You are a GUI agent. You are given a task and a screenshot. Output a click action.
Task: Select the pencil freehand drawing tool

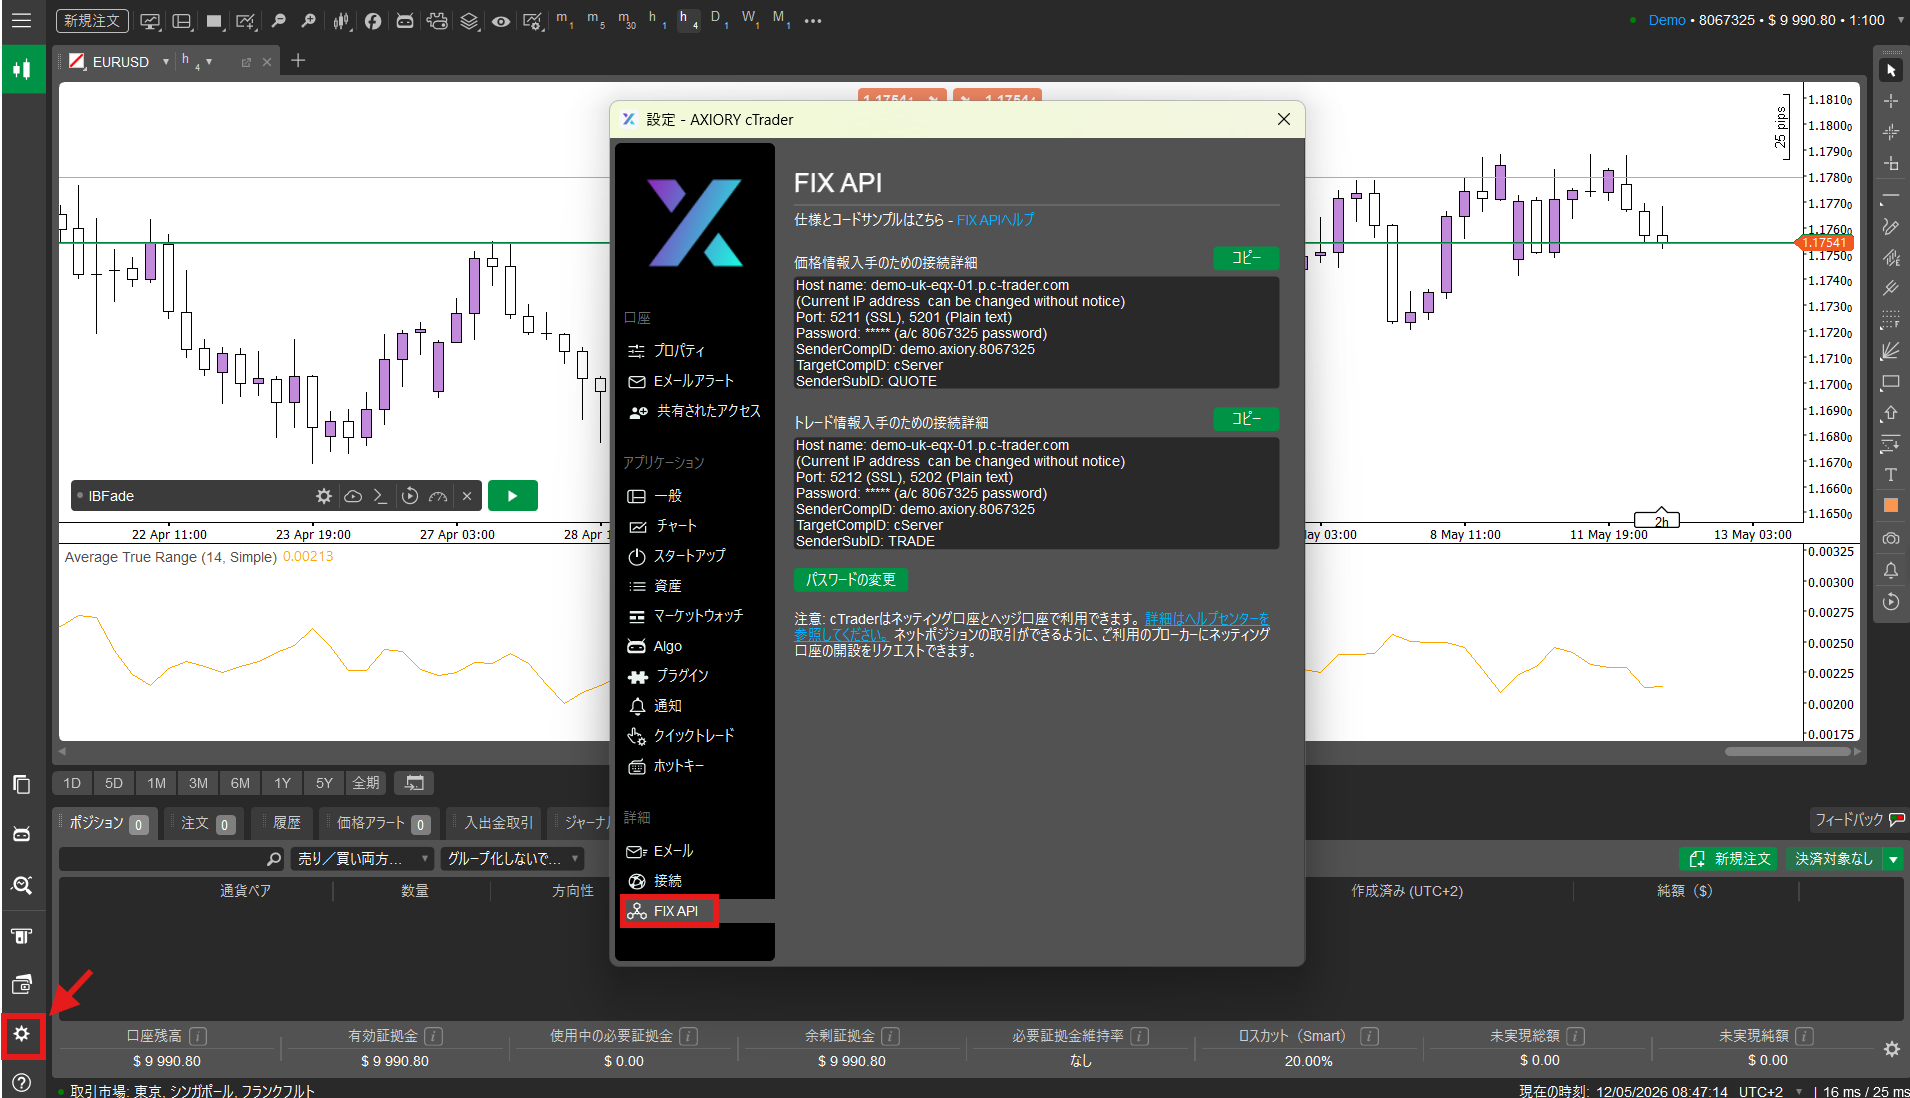point(1891,227)
